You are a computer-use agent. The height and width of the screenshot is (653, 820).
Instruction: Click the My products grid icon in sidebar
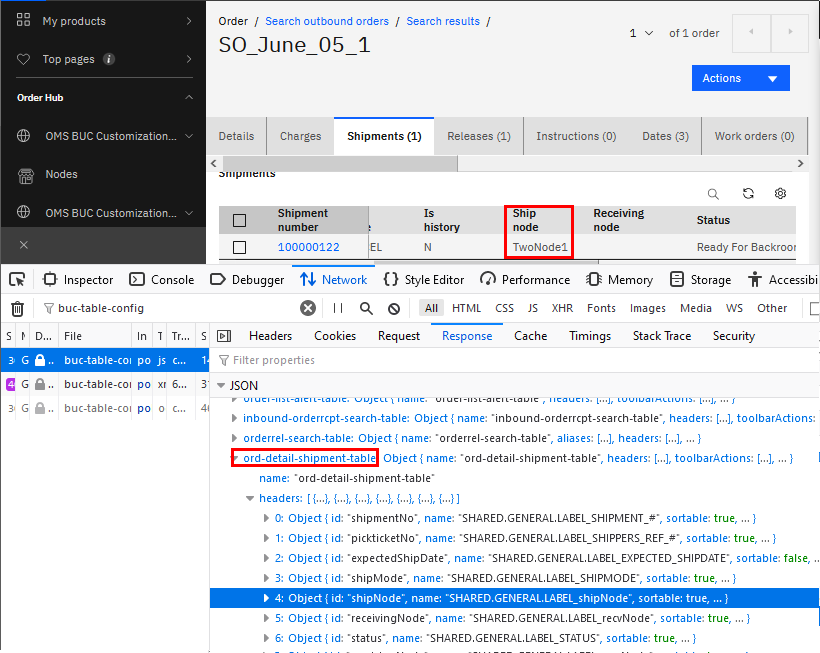[24, 20]
